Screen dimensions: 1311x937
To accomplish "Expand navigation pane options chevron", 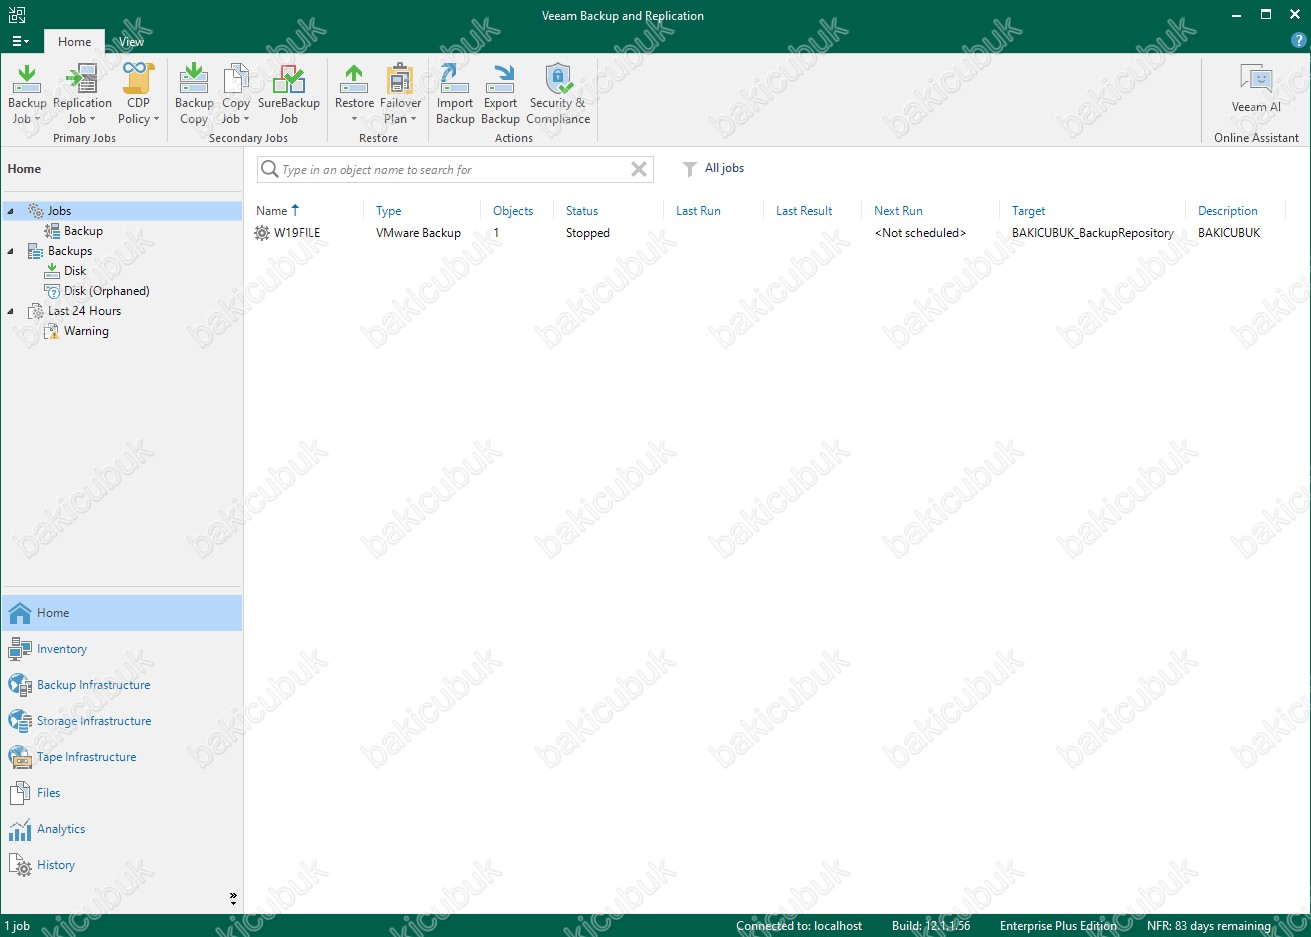I will (233, 899).
